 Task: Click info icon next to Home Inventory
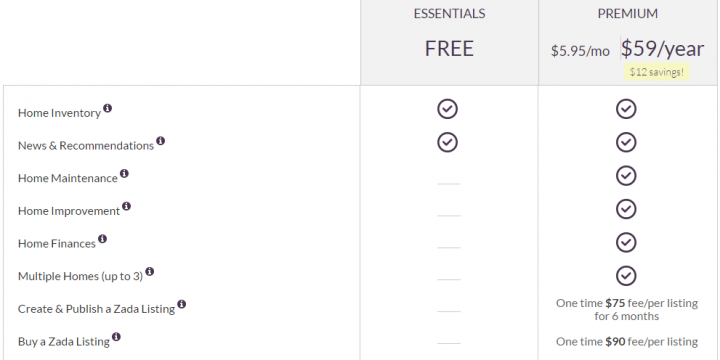107,108
